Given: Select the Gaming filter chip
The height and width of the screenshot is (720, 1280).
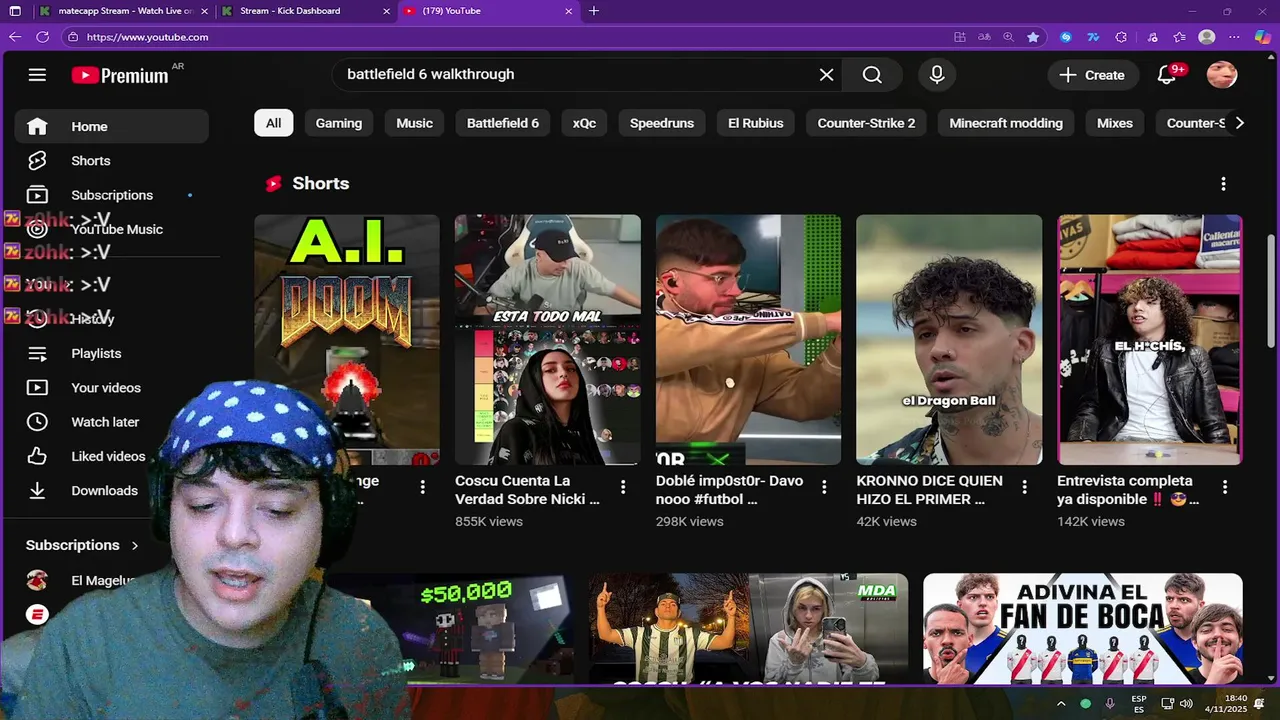Looking at the screenshot, I should [x=339, y=123].
